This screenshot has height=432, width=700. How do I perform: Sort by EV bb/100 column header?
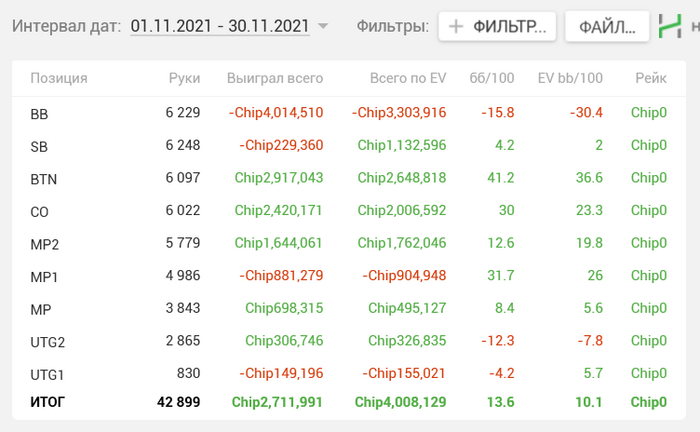(x=570, y=78)
